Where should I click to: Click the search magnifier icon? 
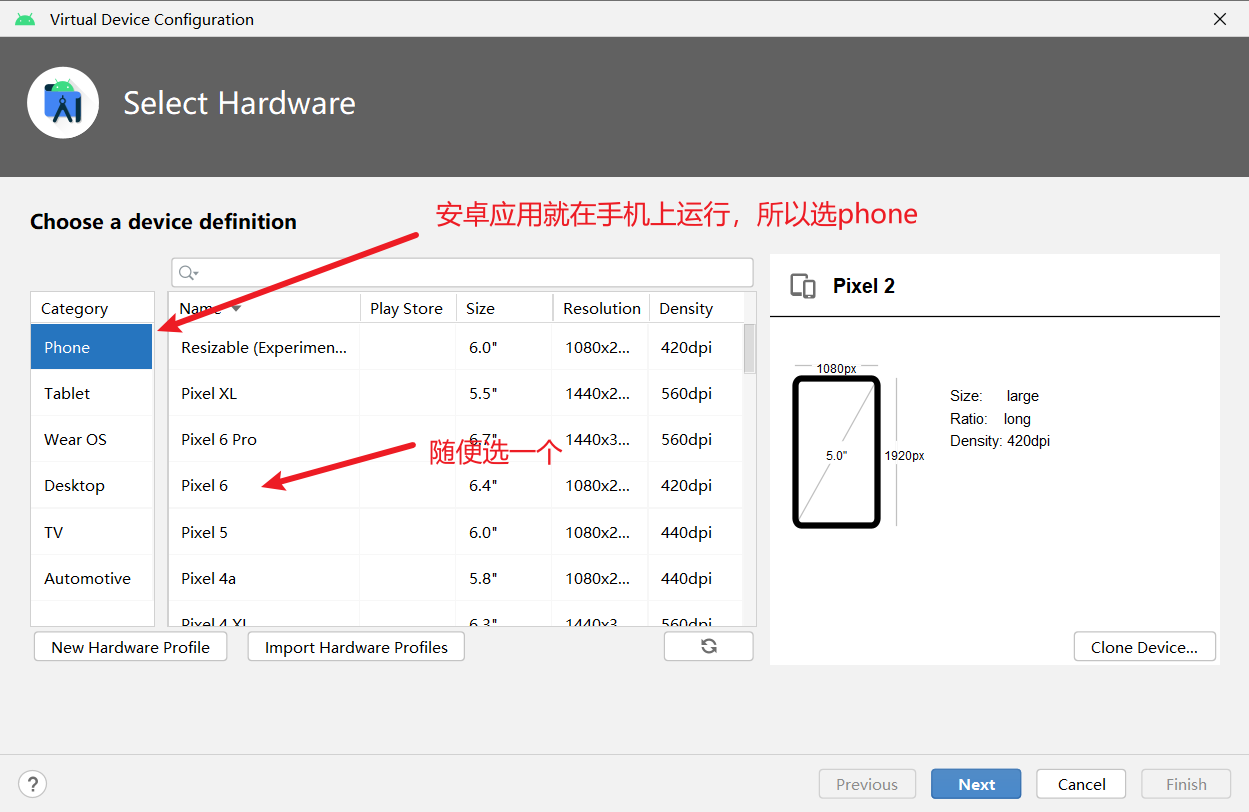188,273
